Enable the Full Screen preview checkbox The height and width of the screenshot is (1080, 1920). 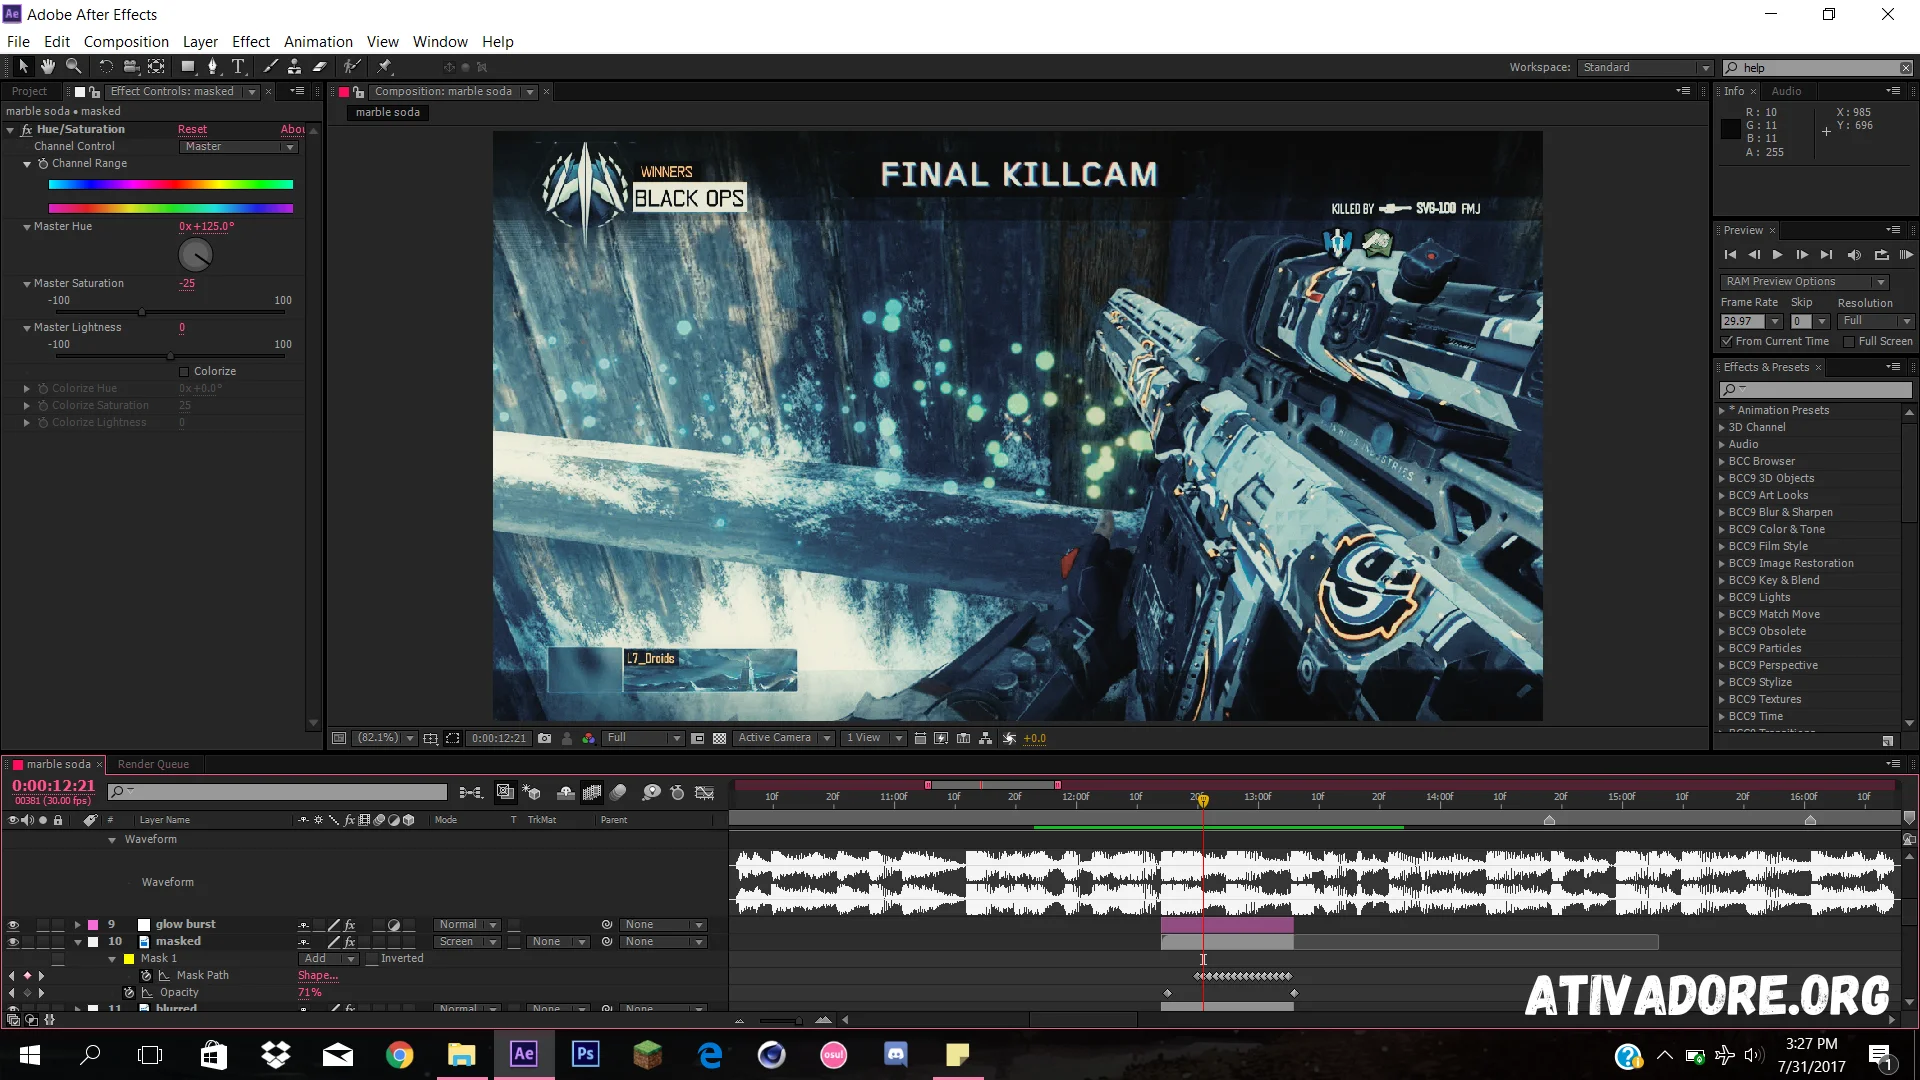click(x=1849, y=341)
